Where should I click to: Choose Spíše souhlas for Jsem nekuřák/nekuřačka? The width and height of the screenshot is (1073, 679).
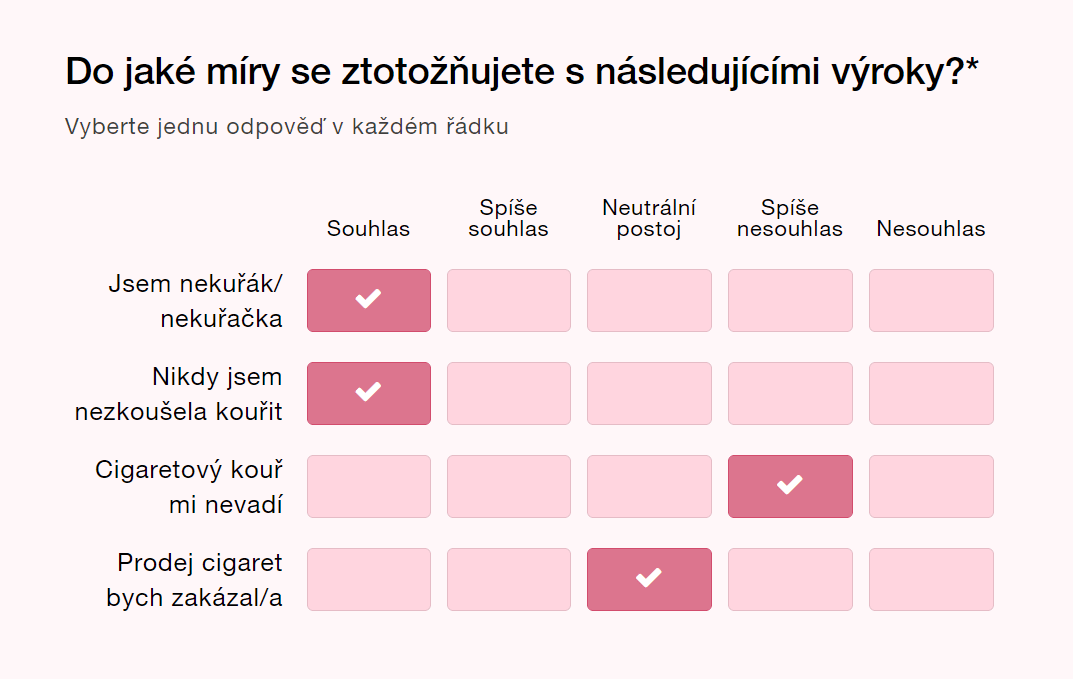point(509,300)
